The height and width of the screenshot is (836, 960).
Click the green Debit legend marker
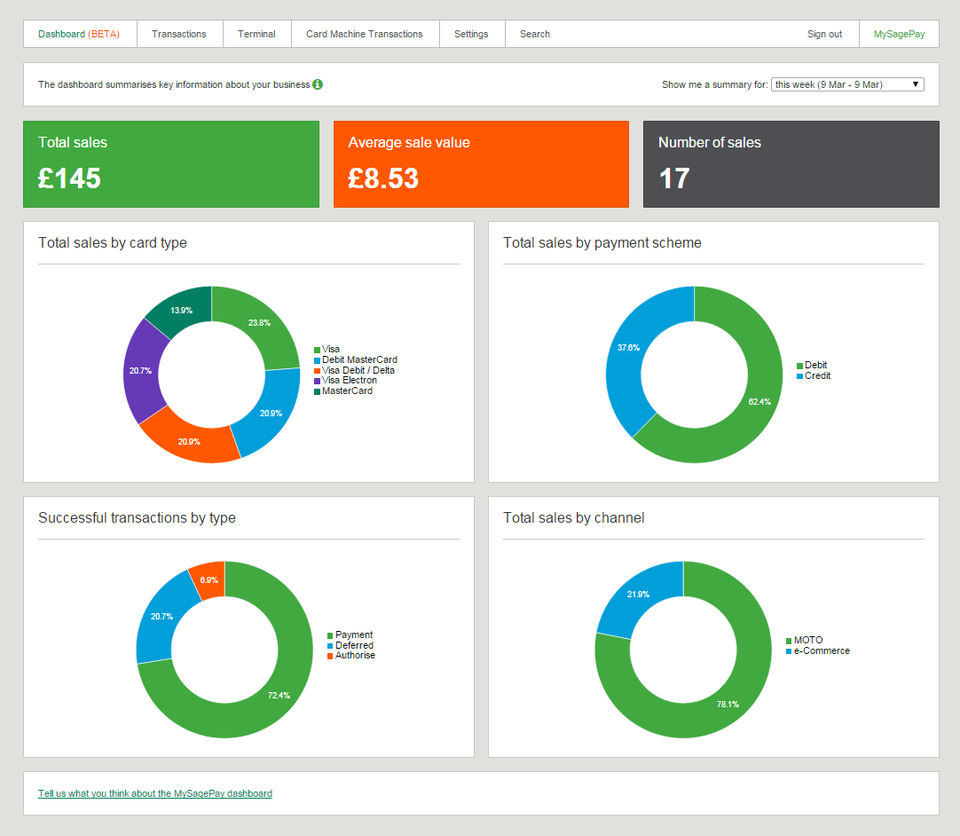pyautogui.click(x=800, y=366)
